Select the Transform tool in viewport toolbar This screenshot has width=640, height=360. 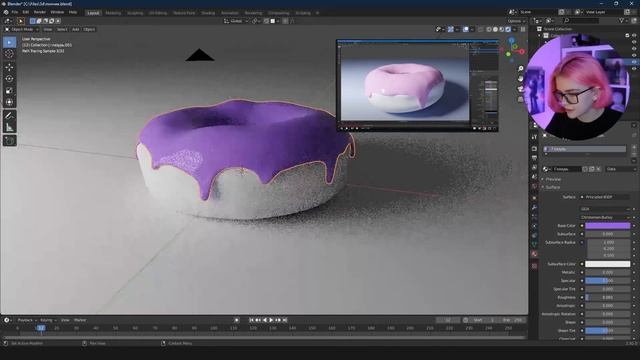[x=9, y=102]
